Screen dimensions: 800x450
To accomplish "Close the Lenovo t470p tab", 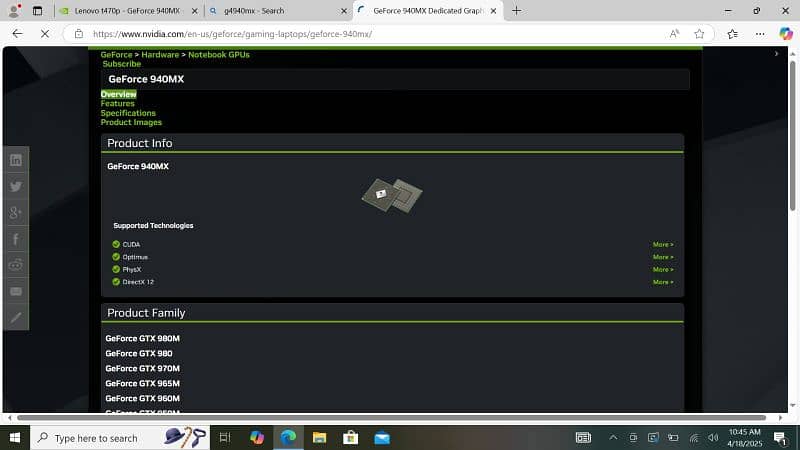I will pyautogui.click(x=194, y=11).
